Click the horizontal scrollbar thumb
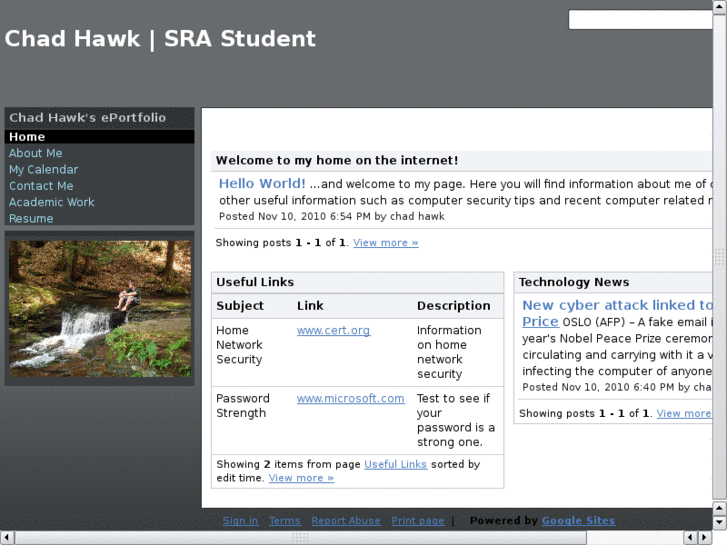 (300, 538)
